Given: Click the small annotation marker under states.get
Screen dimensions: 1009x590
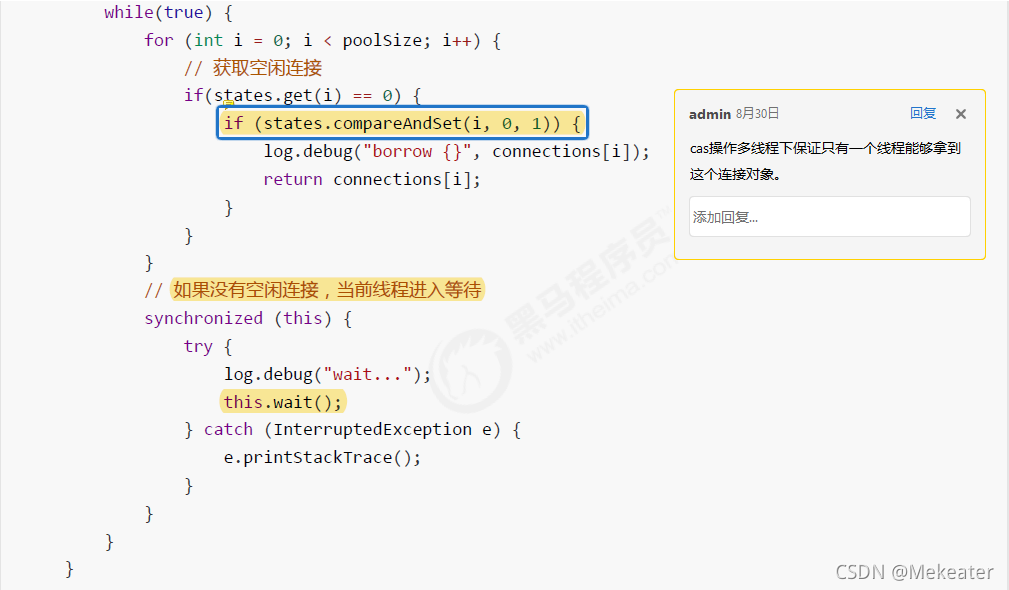Looking at the screenshot, I should click(x=228, y=103).
